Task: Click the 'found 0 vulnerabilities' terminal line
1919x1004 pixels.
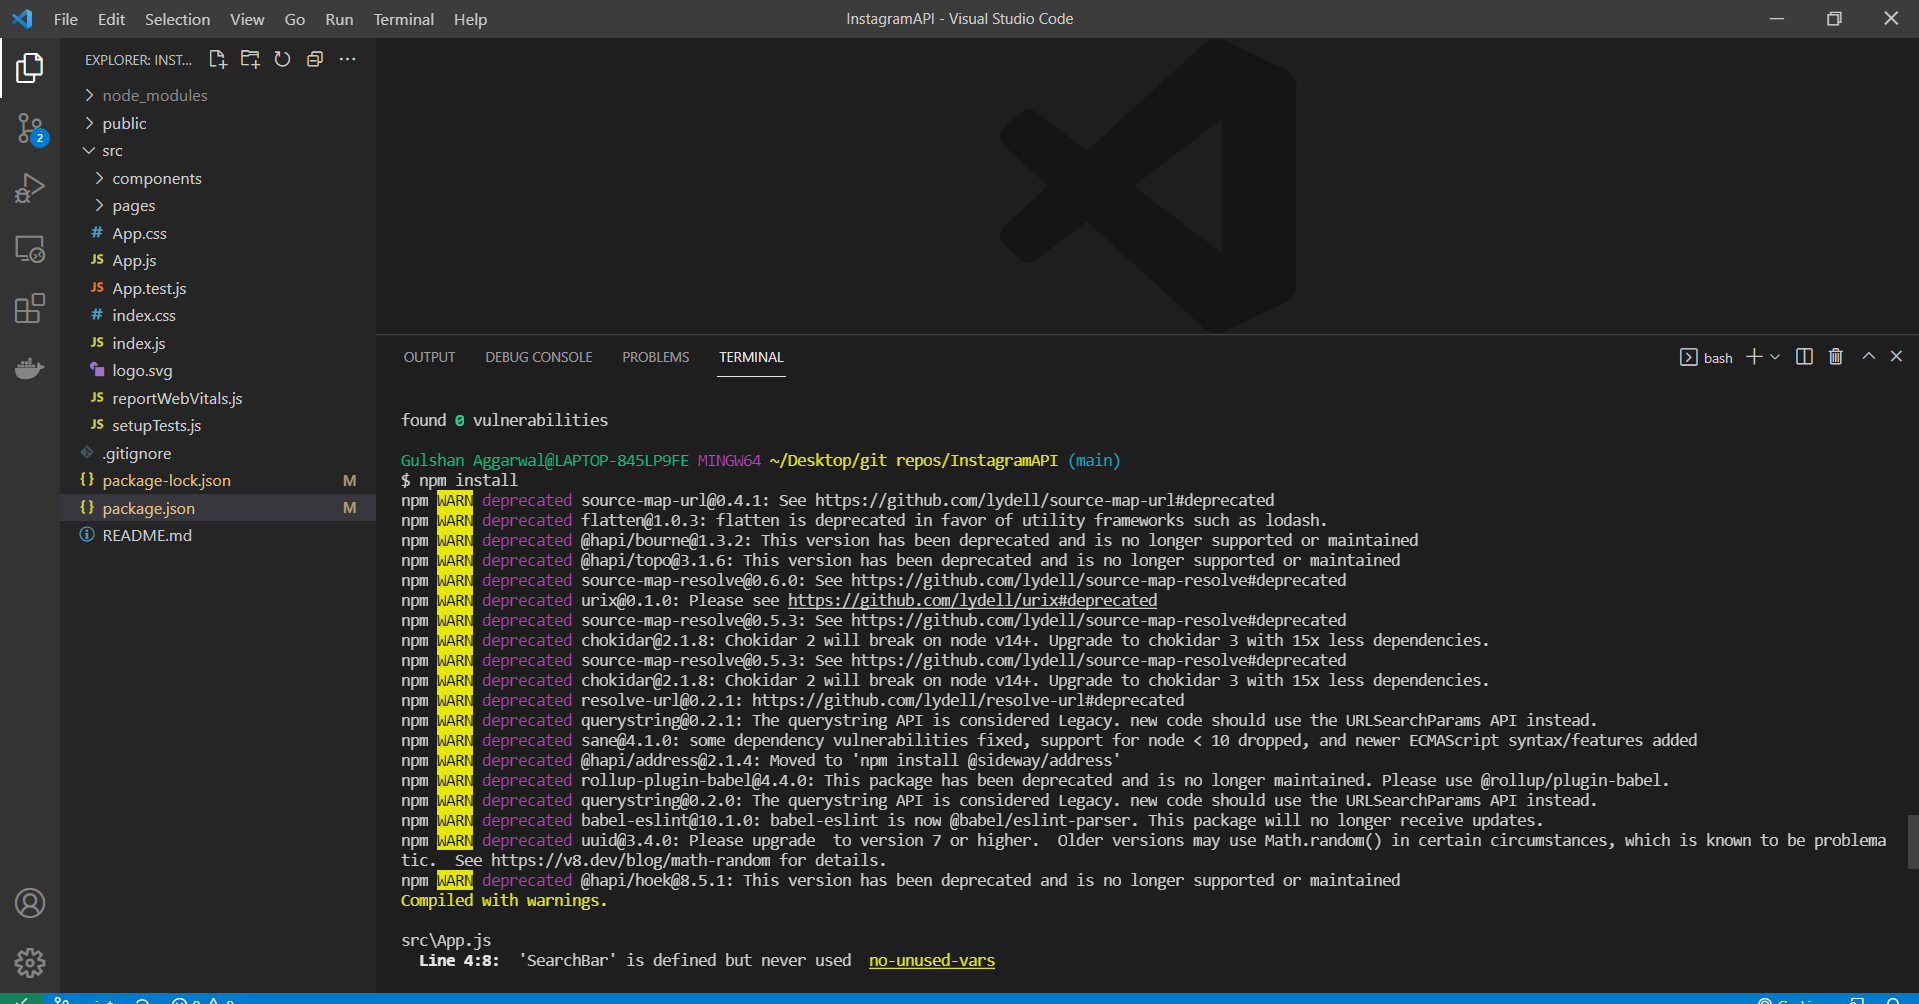Action: click(x=504, y=420)
